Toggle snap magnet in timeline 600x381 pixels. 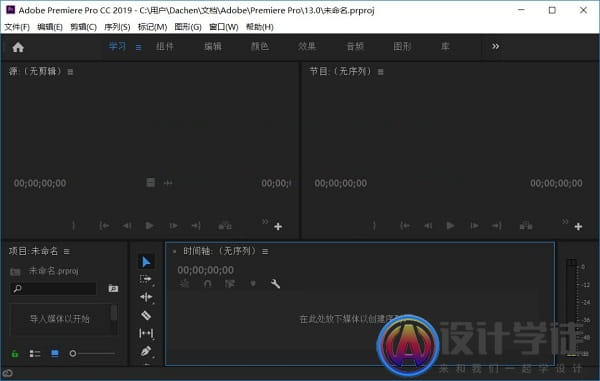click(207, 284)
